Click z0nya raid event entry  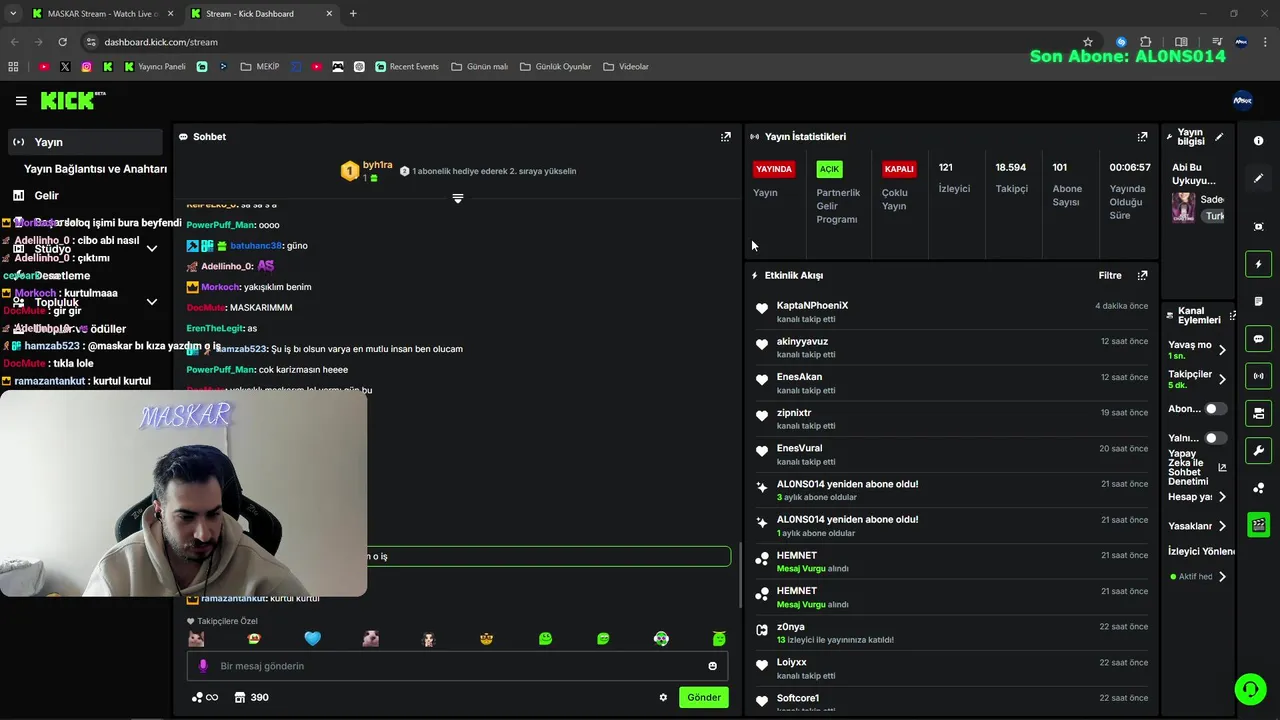pos(951,633)
